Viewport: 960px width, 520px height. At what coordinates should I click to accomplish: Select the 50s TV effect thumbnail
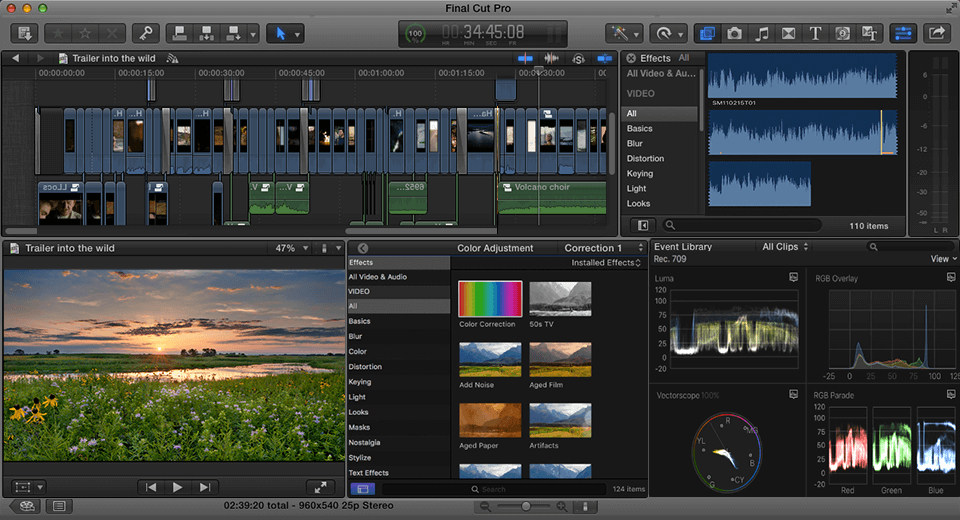coord(560,299)
